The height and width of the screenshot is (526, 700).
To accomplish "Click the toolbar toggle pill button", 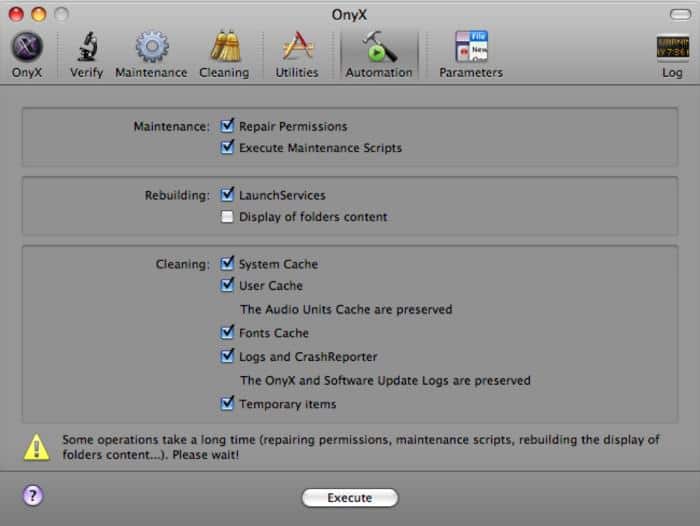I will tap(676, 15).
